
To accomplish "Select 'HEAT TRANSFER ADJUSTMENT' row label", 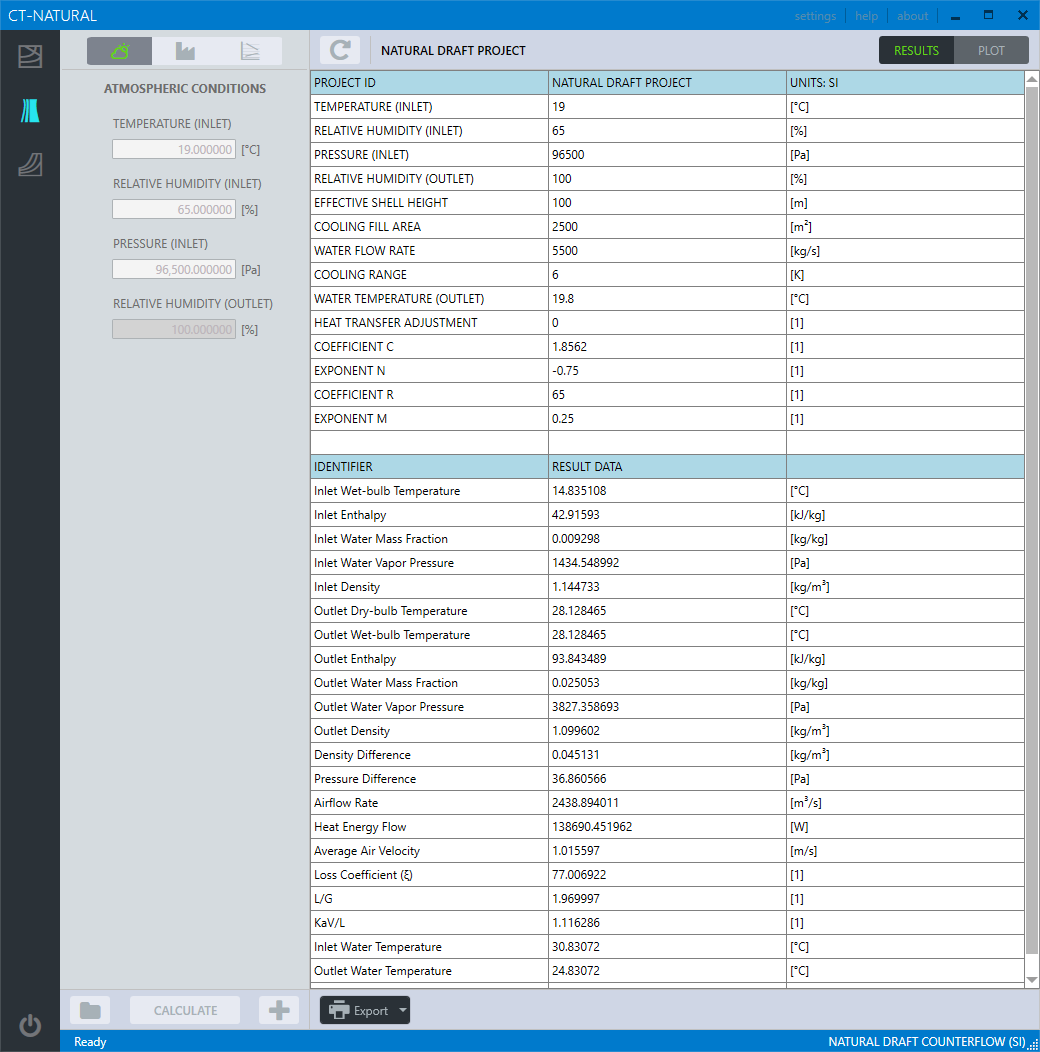I will [x=395, y=323].
